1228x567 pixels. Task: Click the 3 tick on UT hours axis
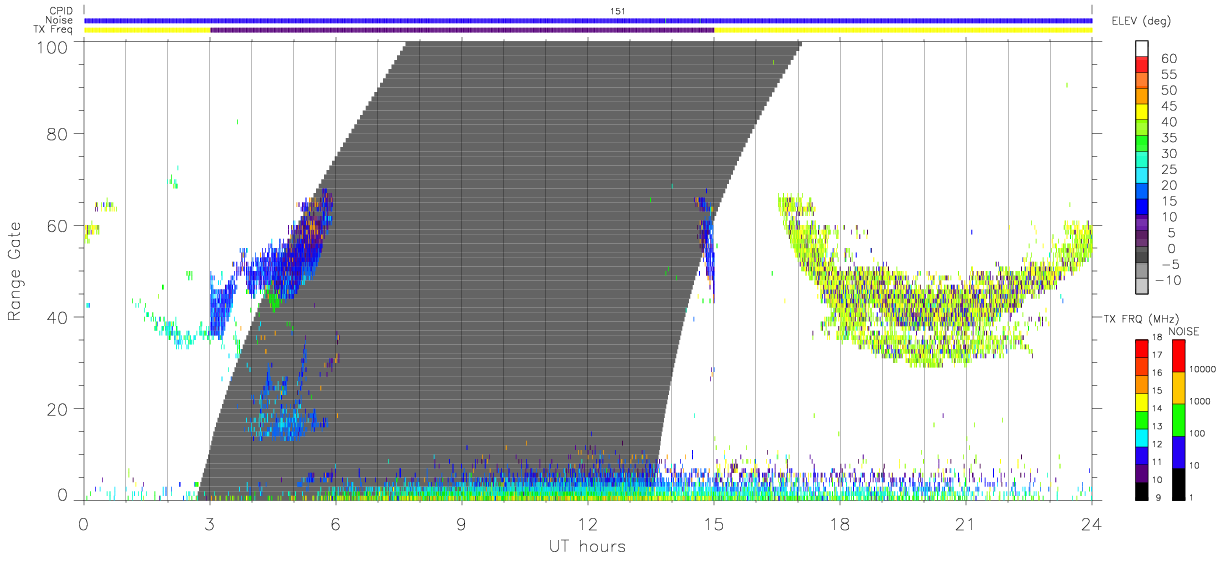[210, 522]
